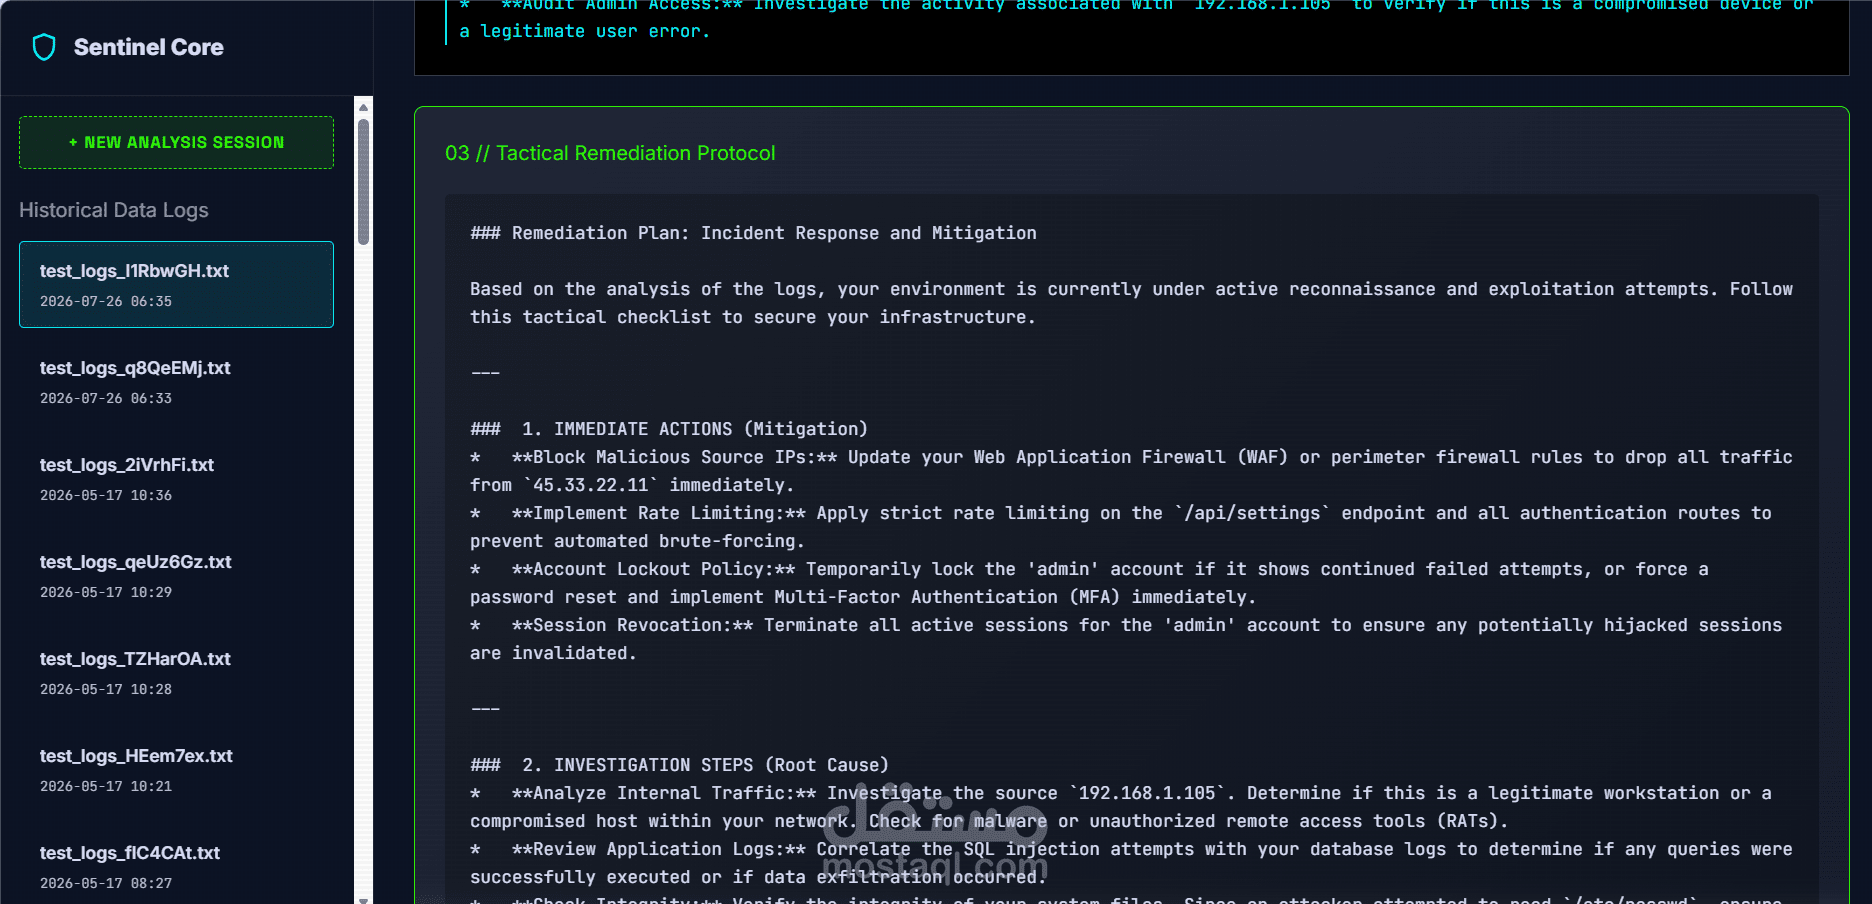The image size is (1872, 904).
Task: Click the Historical Data Logs heading
Action: click(x=114, y=210)
